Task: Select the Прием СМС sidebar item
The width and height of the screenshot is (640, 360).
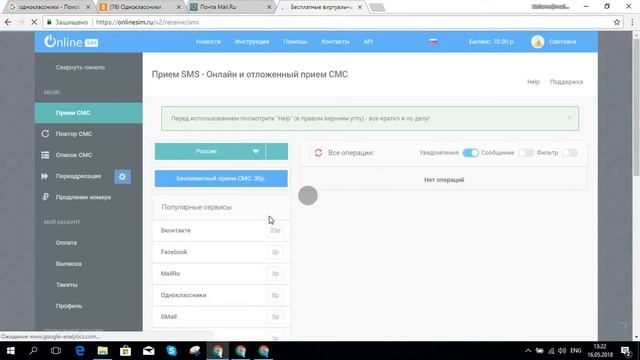Action: pos(89,113)
